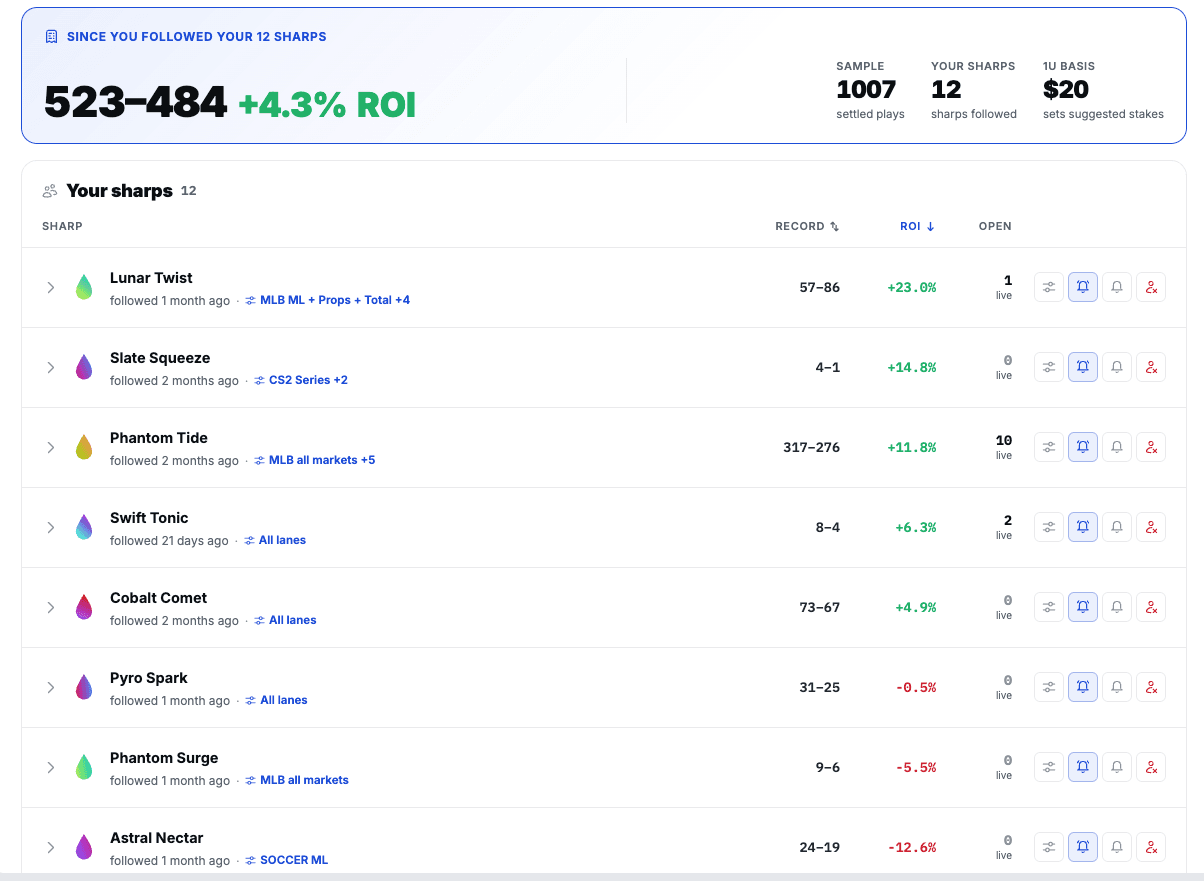Unfollow Lunar Twist with red user icon

coord(1151,287)
